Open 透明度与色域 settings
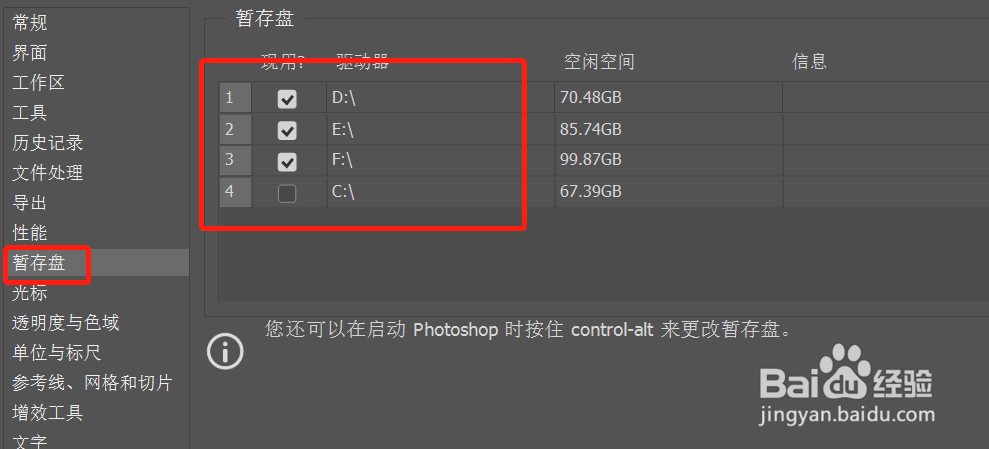Viewport: 989px width, 449px height. [x=66, y=323]
